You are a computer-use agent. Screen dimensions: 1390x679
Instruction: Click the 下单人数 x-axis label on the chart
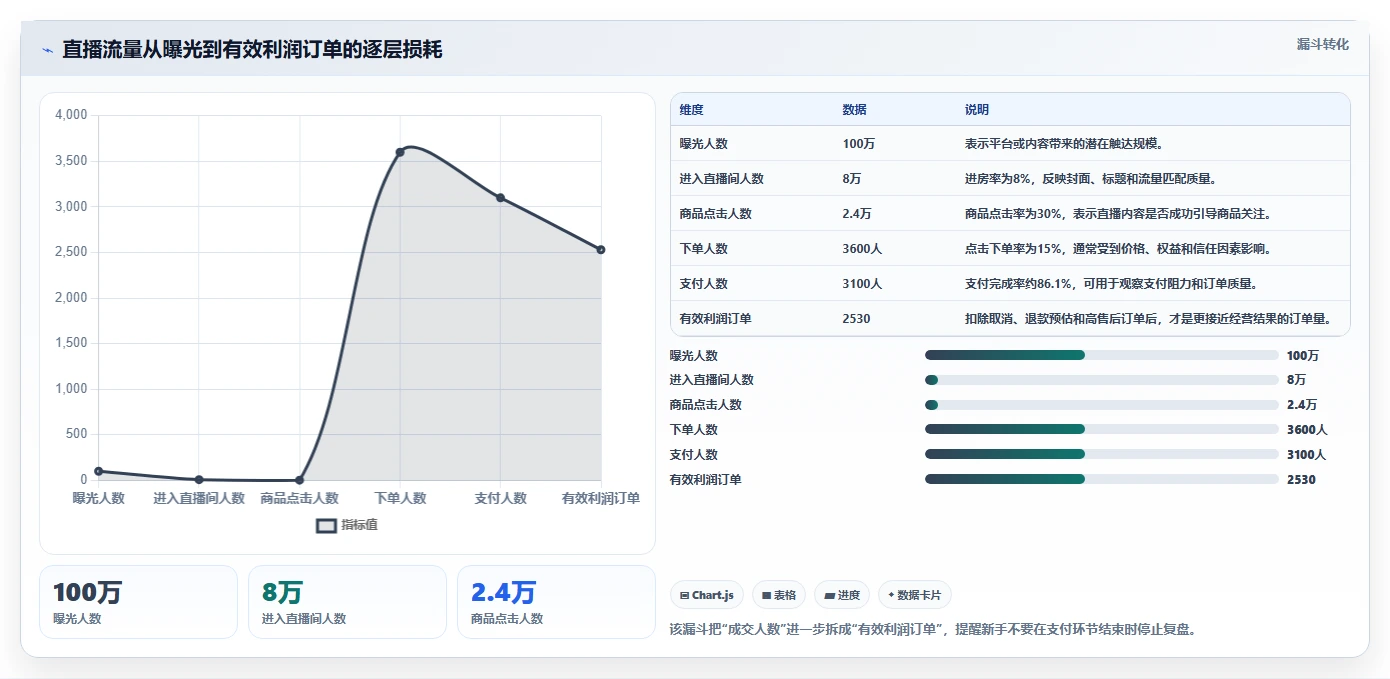click(x=400, y=498)
